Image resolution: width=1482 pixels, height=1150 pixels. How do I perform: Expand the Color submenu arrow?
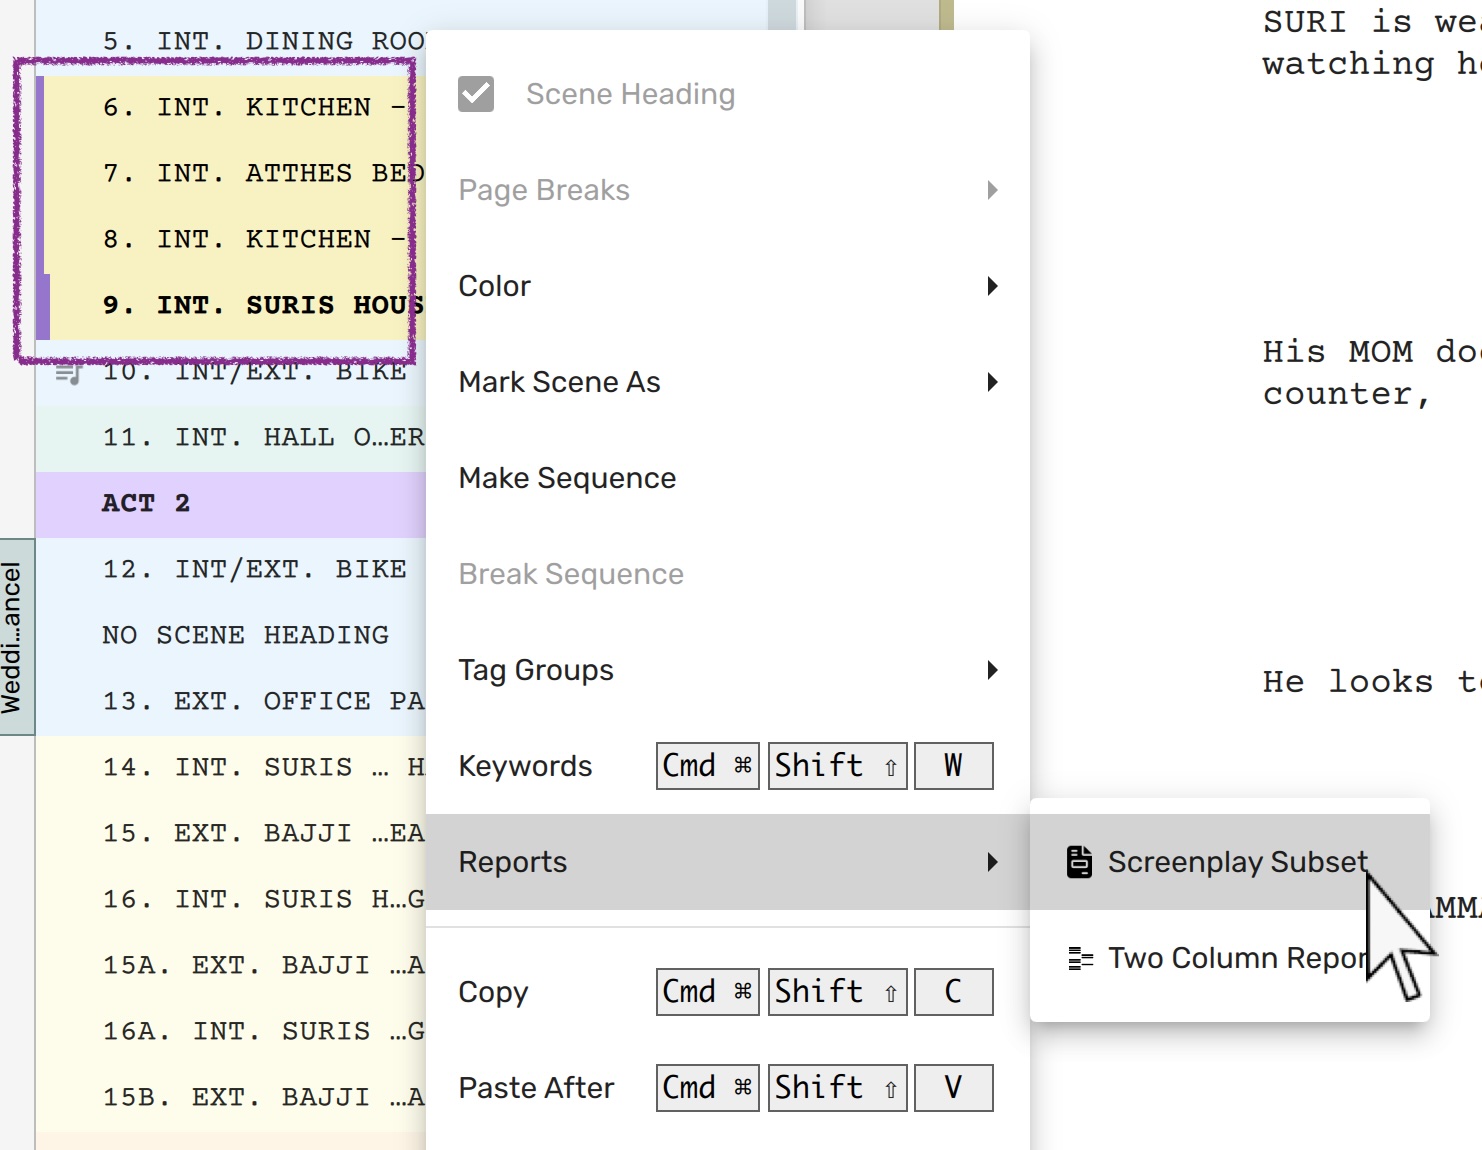991,286
